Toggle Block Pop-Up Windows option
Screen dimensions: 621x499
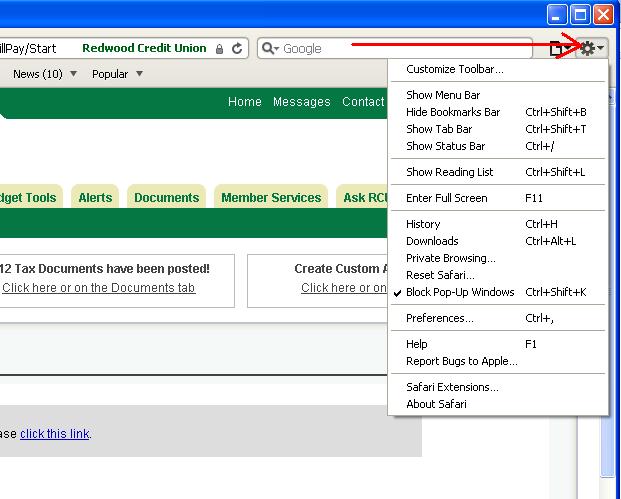click(498, 292)
